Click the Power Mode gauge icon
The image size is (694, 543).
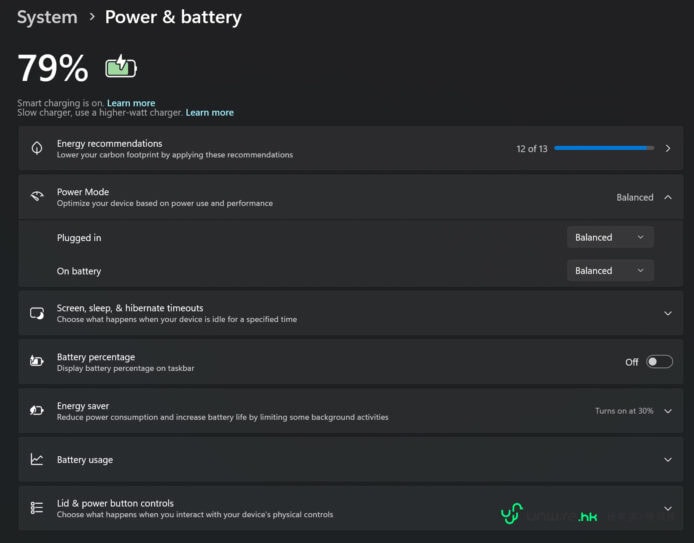click(x=37, y=196)
